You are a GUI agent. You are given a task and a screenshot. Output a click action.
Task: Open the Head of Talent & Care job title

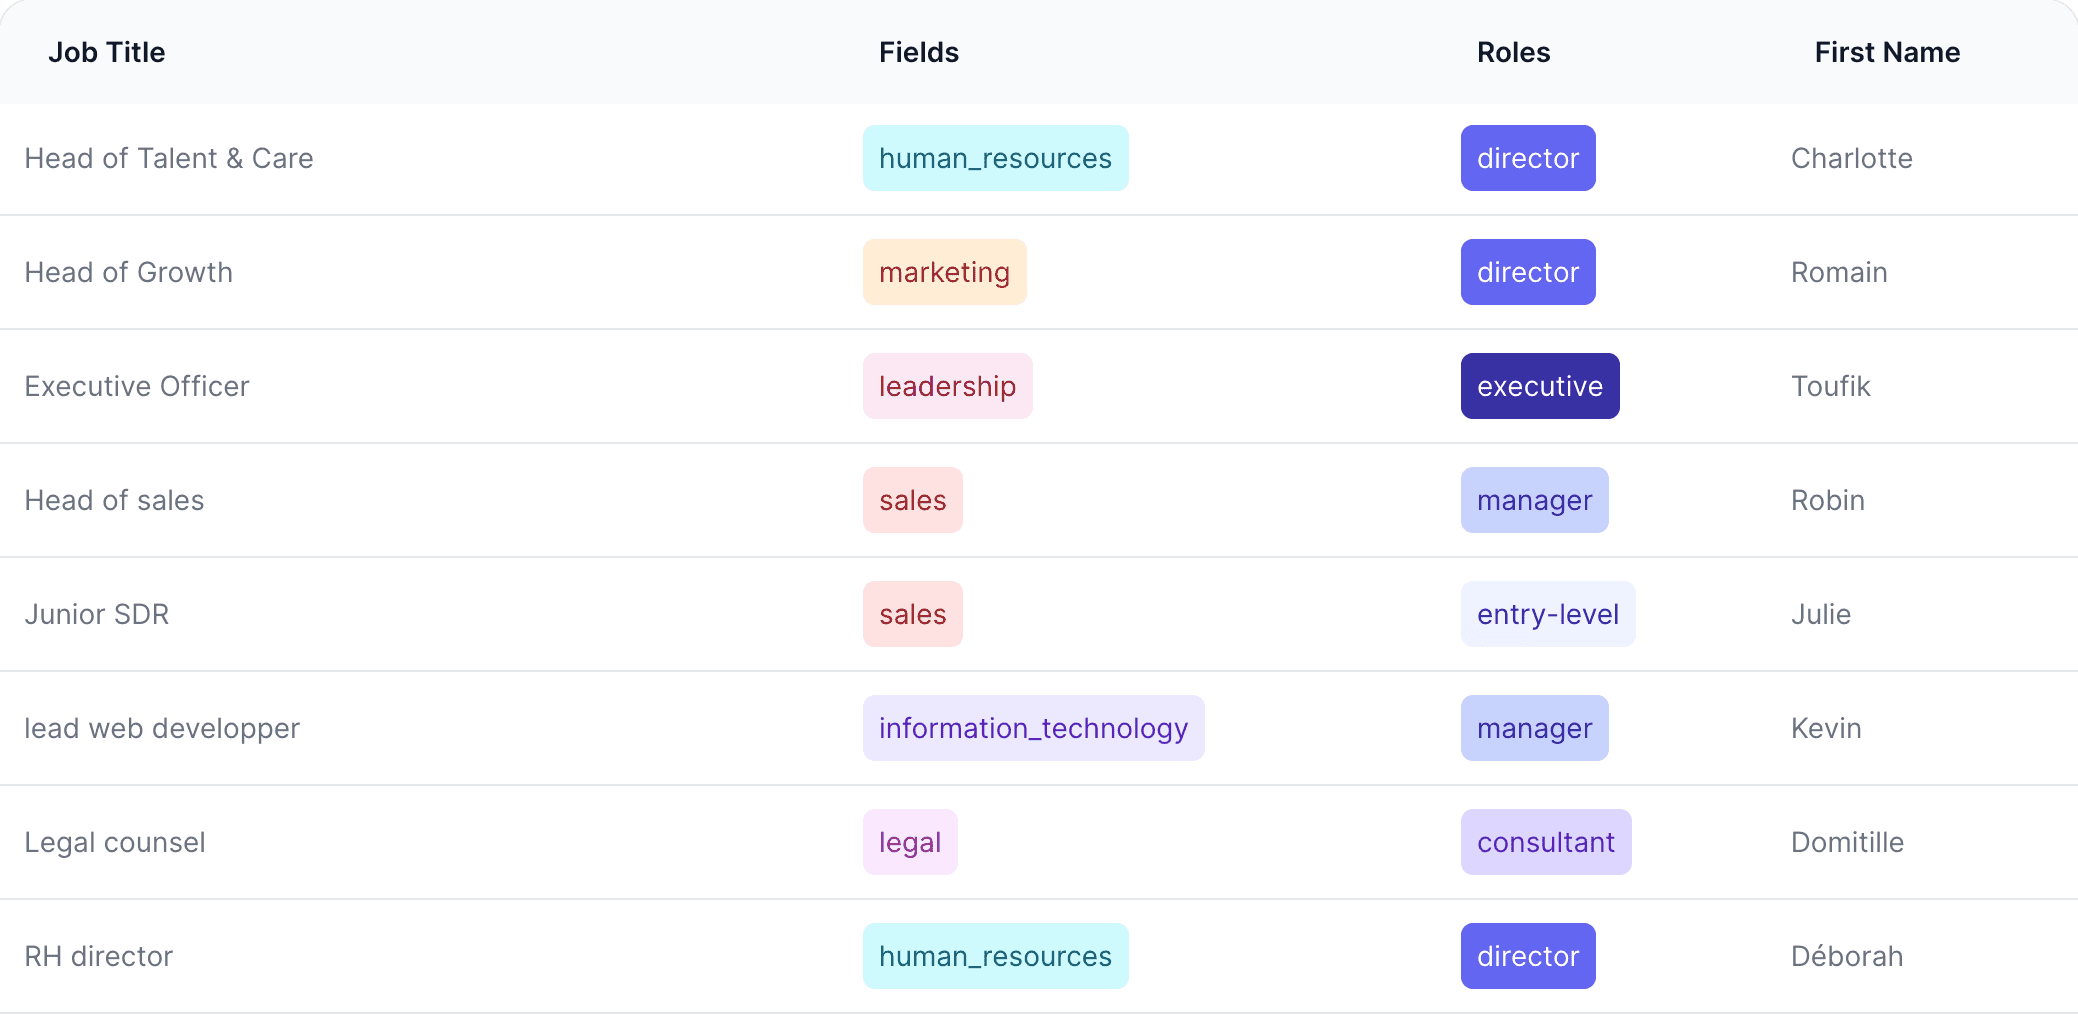[169, 158]
